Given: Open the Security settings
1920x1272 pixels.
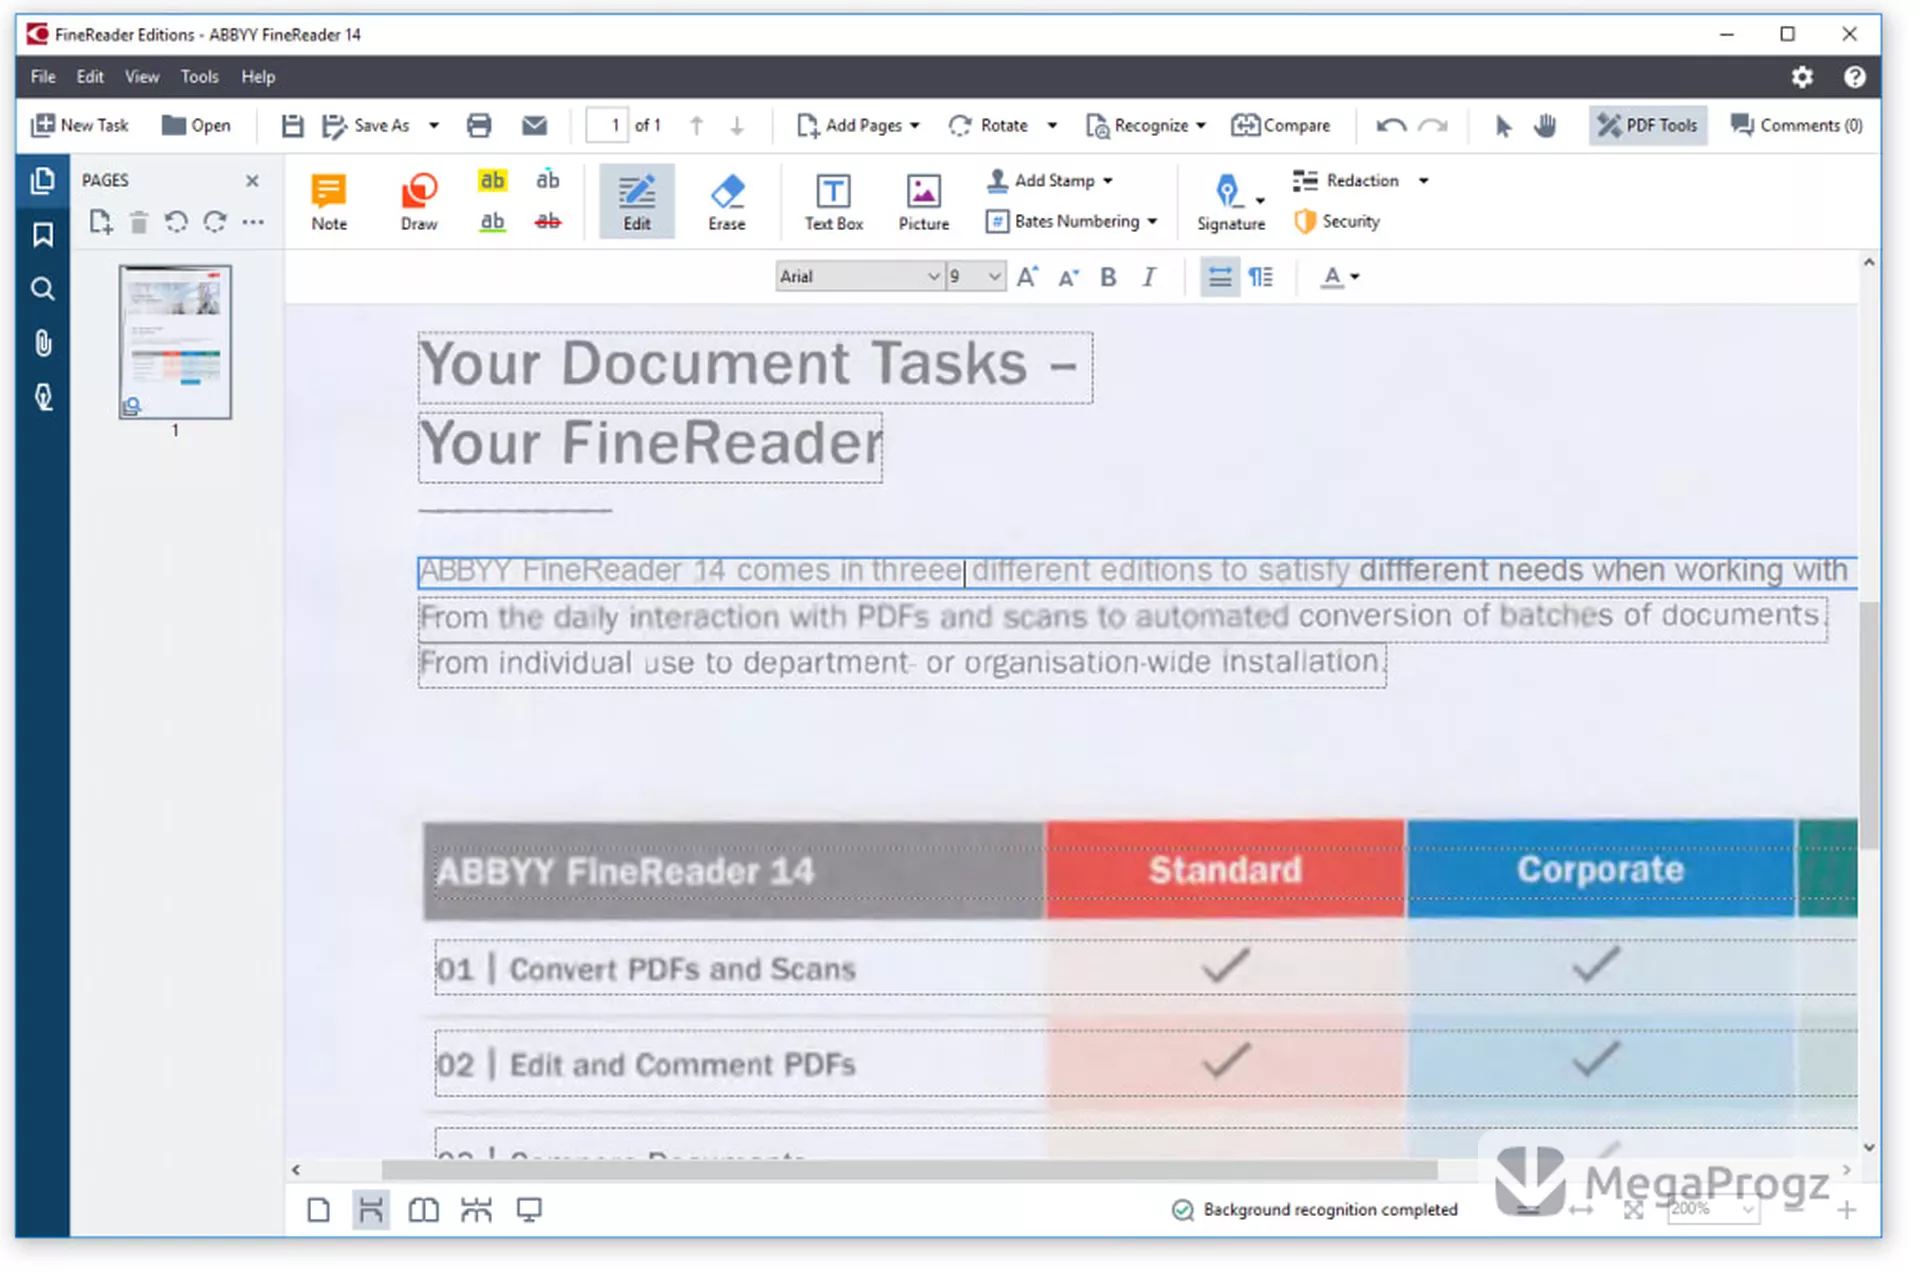Looking at the screenshot, I should (1338, 222).
